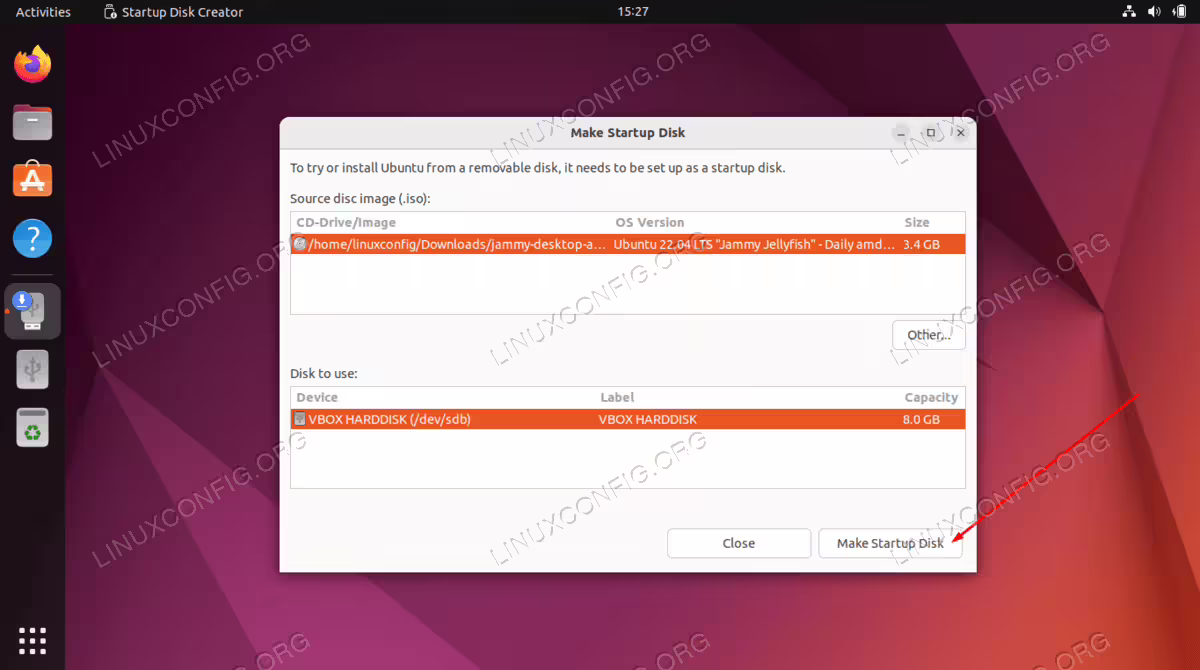Click the 3.4 GB size value
Viewport: 1200px width, 670px height.
921,244
